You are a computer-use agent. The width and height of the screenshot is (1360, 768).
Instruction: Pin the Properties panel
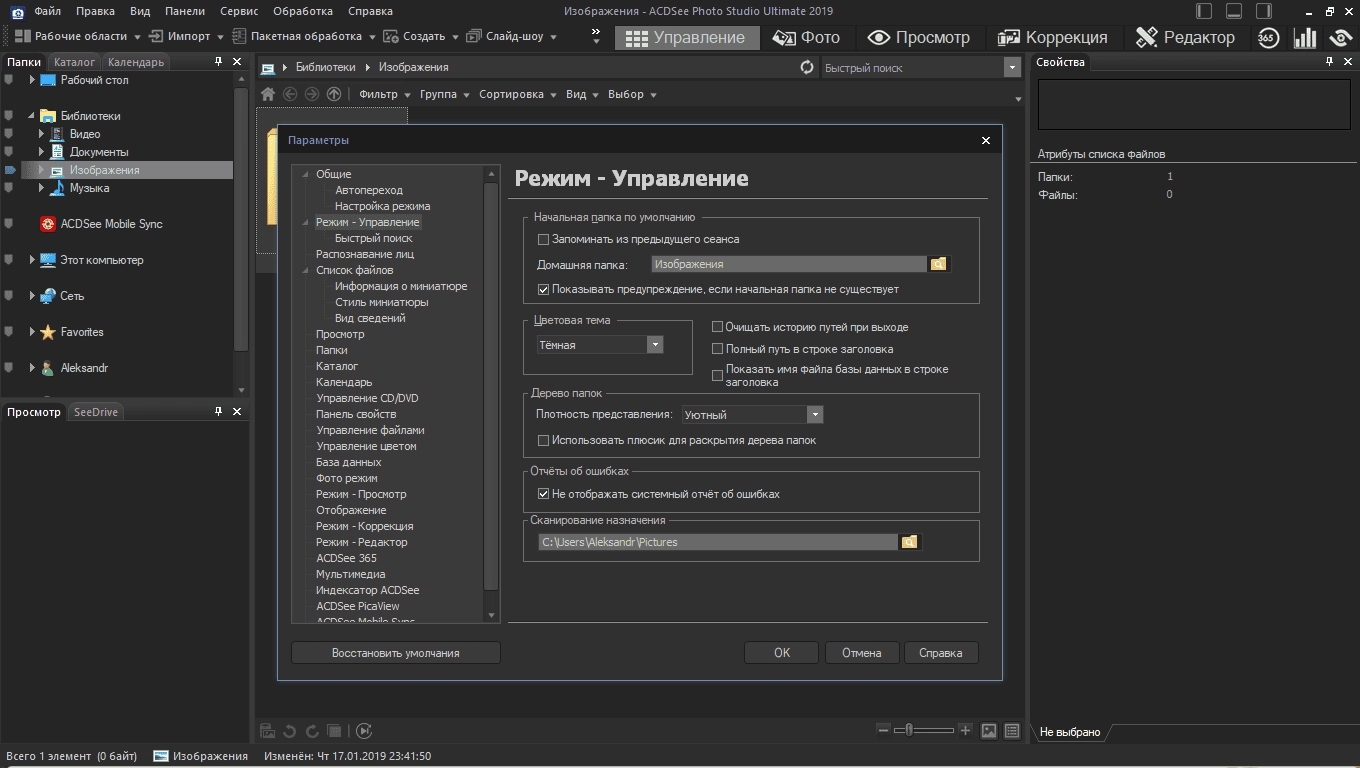[x=1330, y=62]
